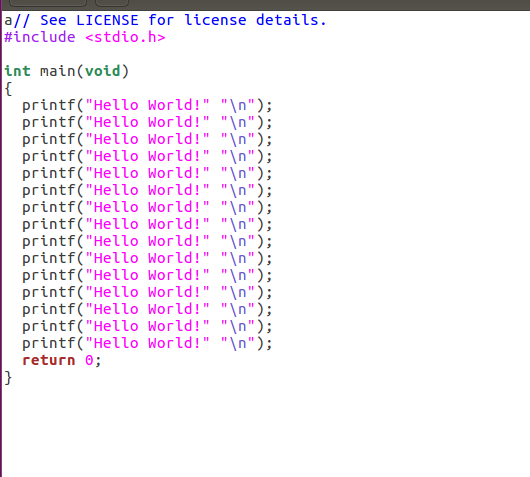Click the return keyword
Viewport: 530px width, 477px height.
click(x=48, y=360)
